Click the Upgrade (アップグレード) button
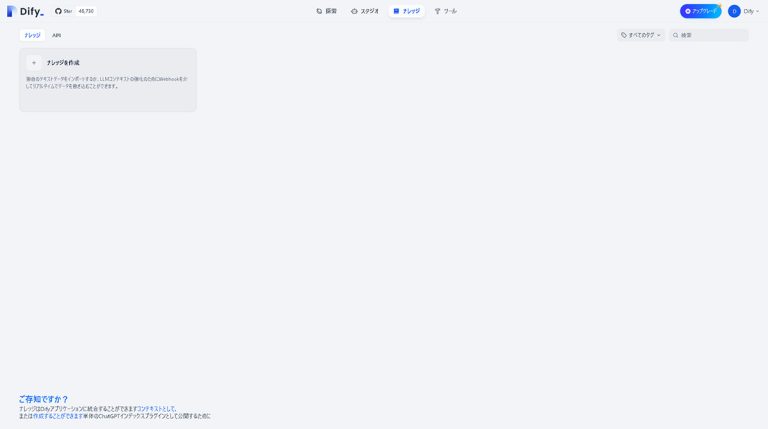Screen dimensions: 768x429 click(700, 11)
